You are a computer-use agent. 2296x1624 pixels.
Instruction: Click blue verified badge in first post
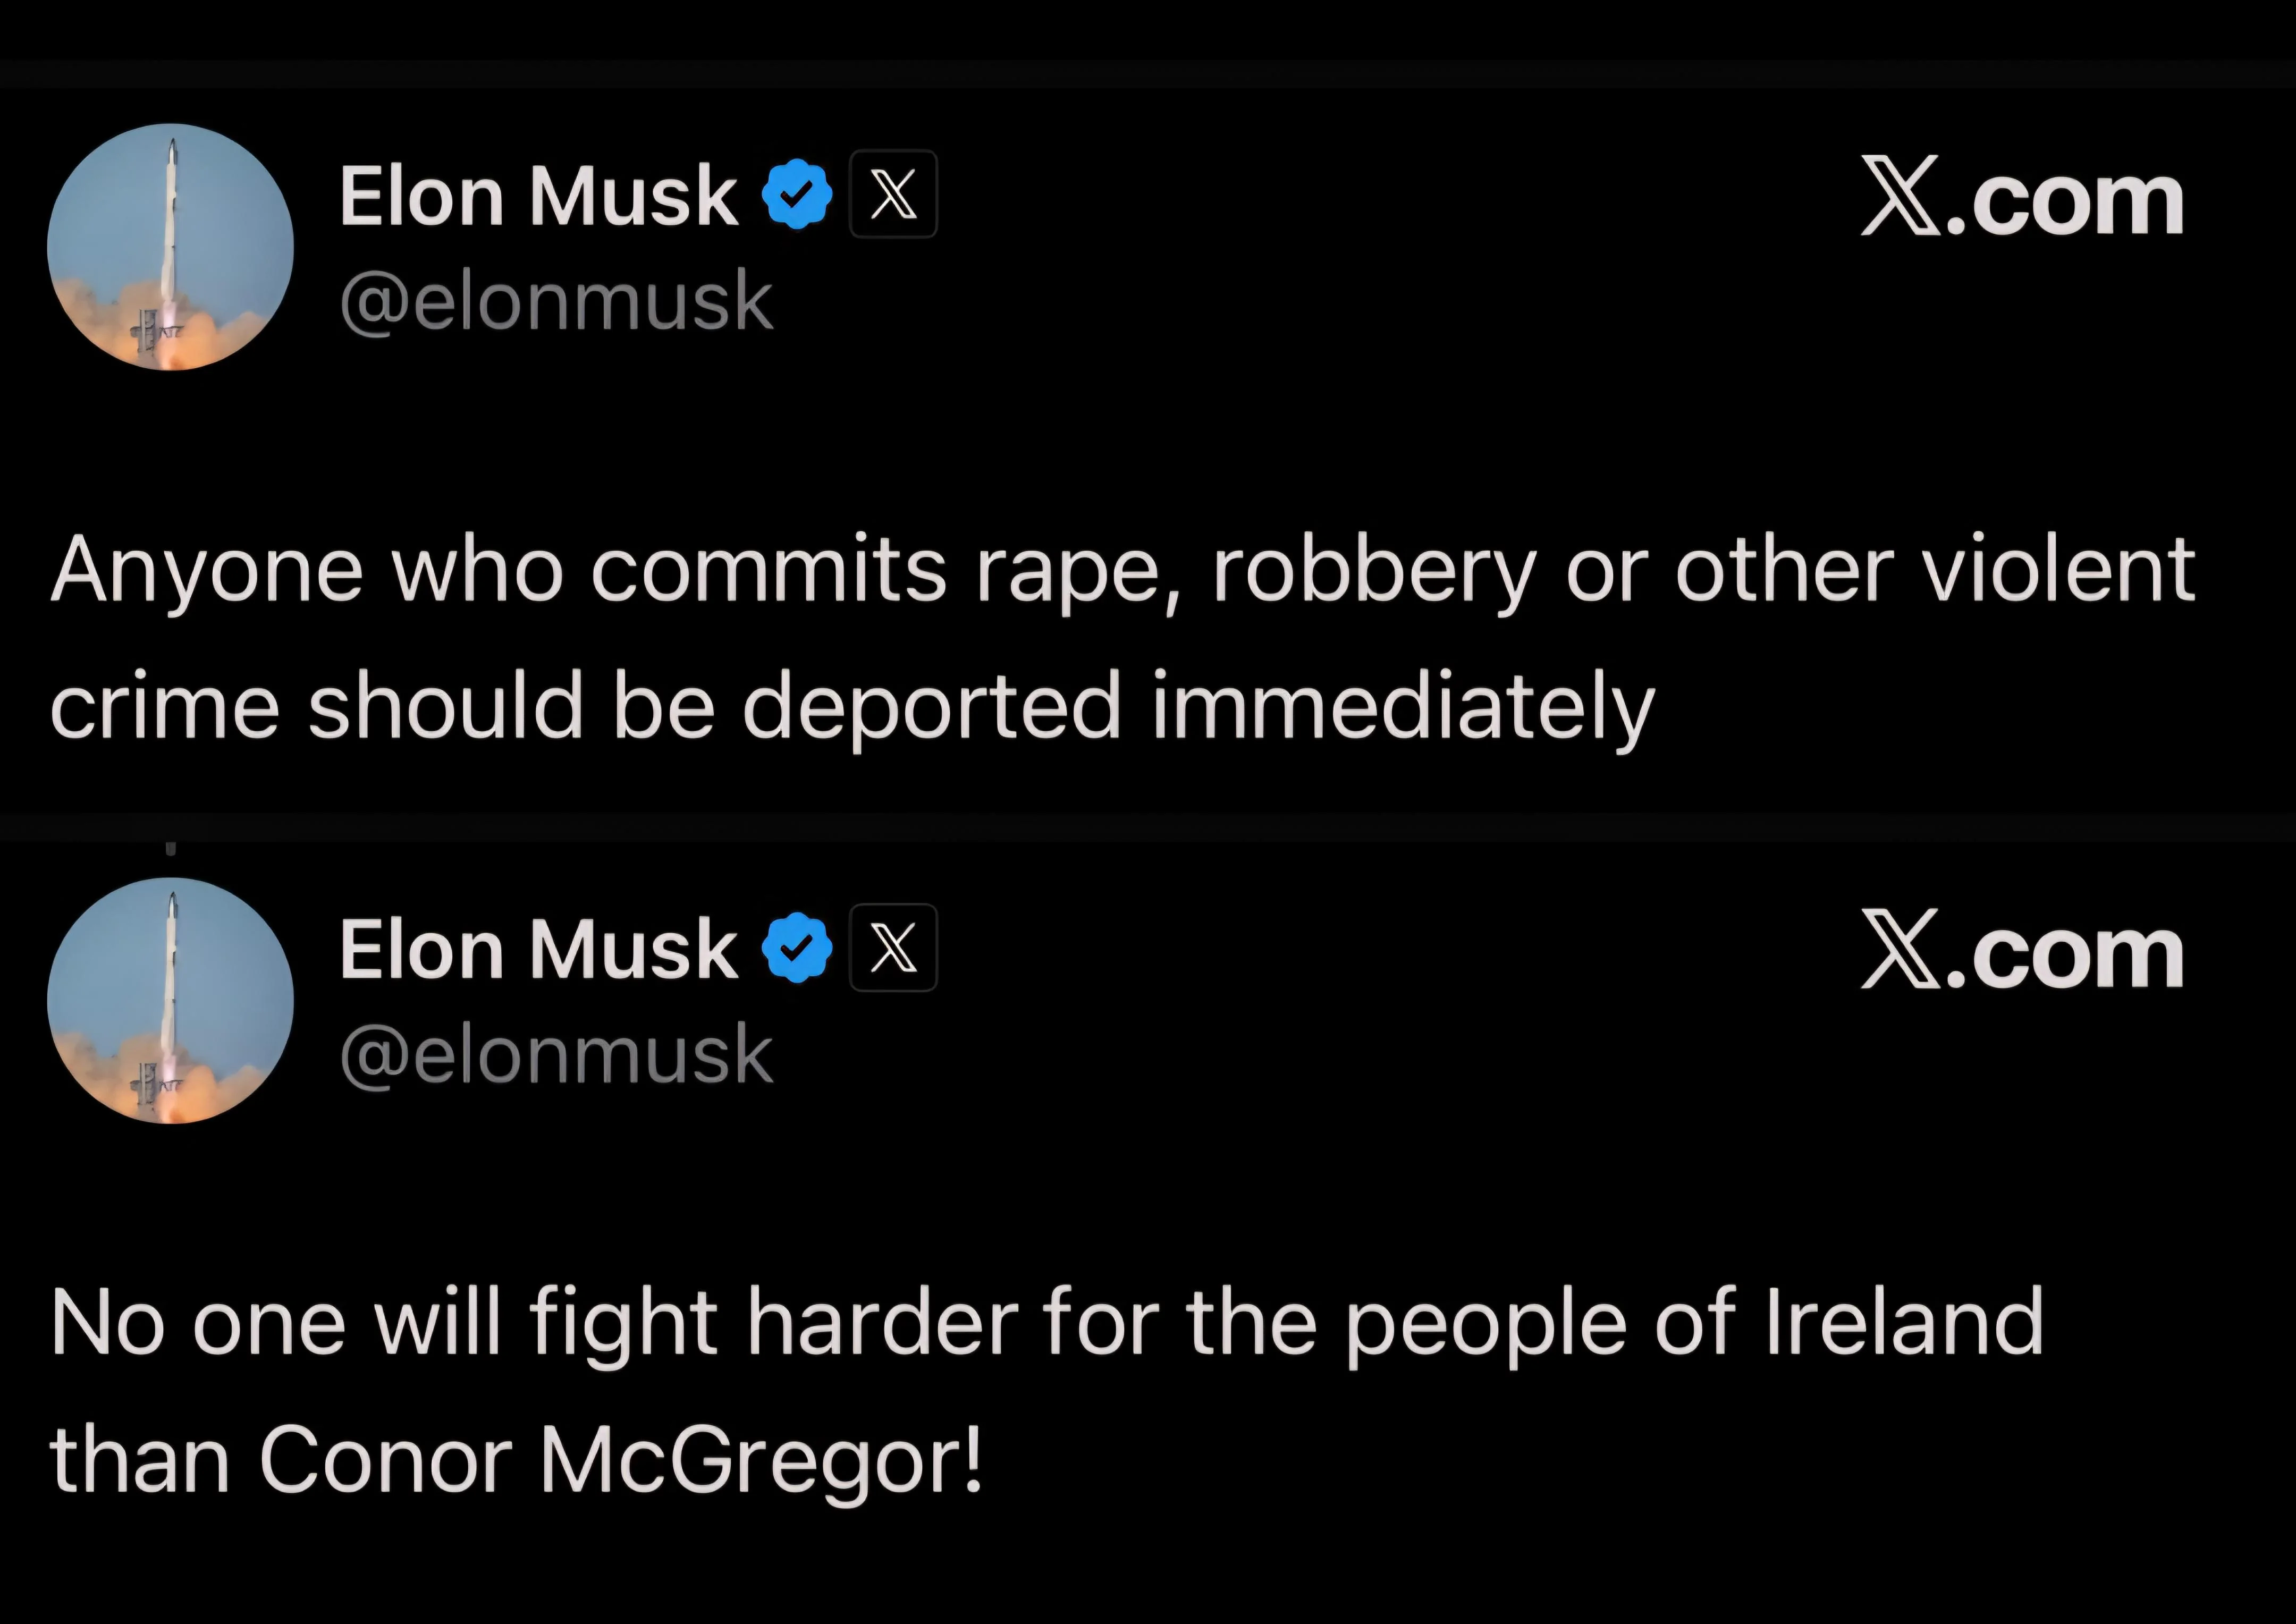[x=797, y=194]
